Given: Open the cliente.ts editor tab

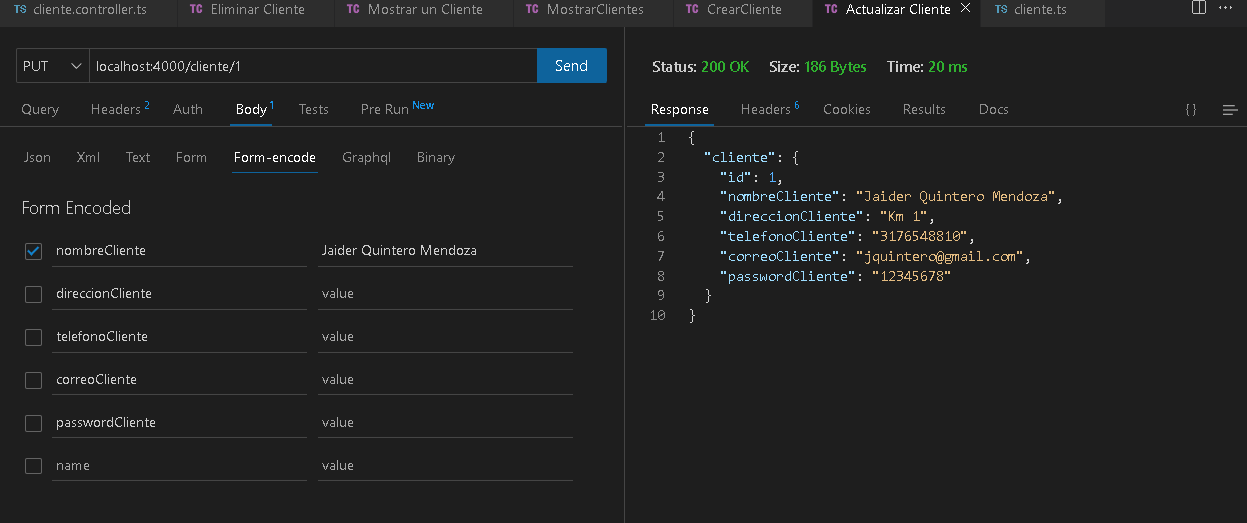Looking at the screenshot, I should pos(1039,9).
